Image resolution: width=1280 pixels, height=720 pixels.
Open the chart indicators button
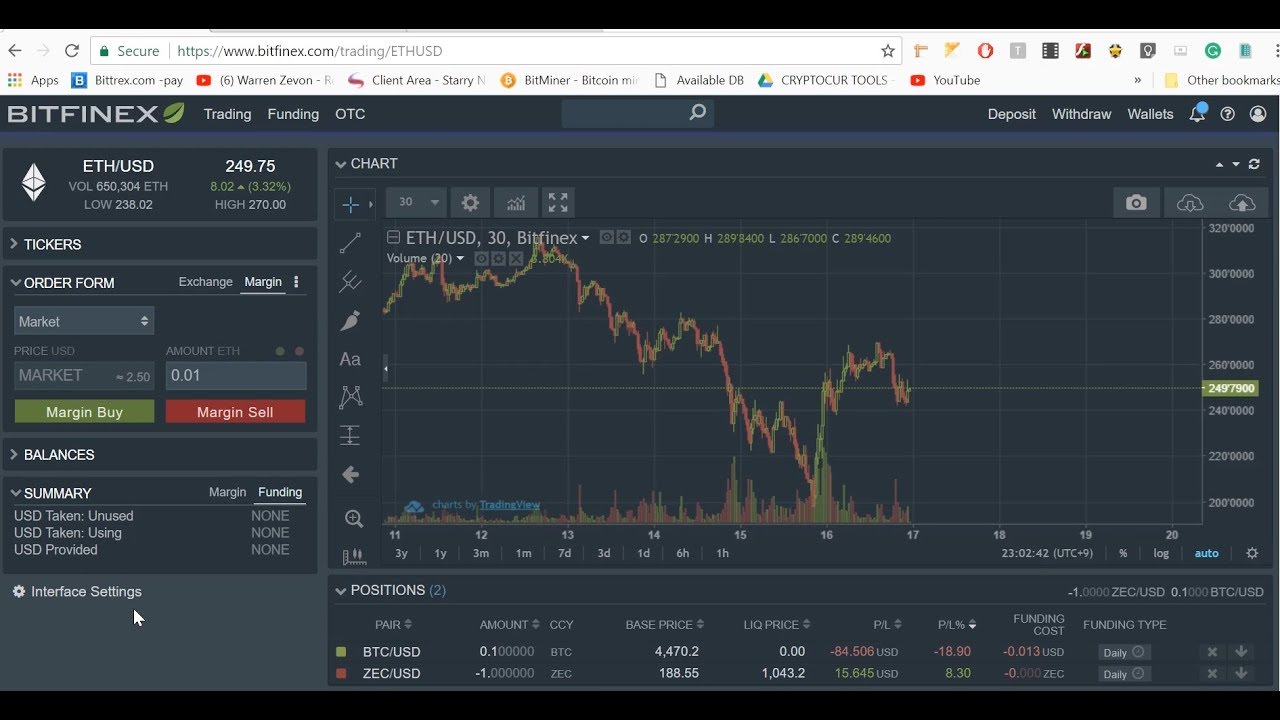coord(516,202)
